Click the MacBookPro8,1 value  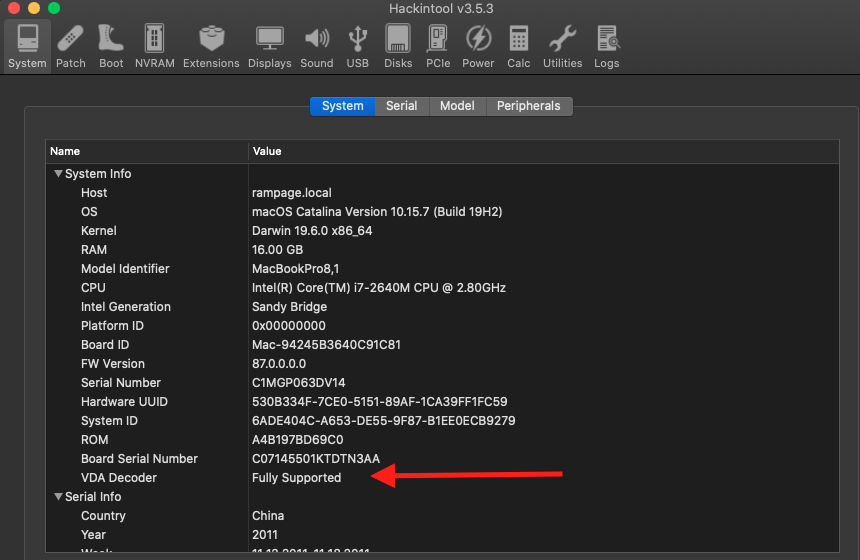[x=296, y=269]
